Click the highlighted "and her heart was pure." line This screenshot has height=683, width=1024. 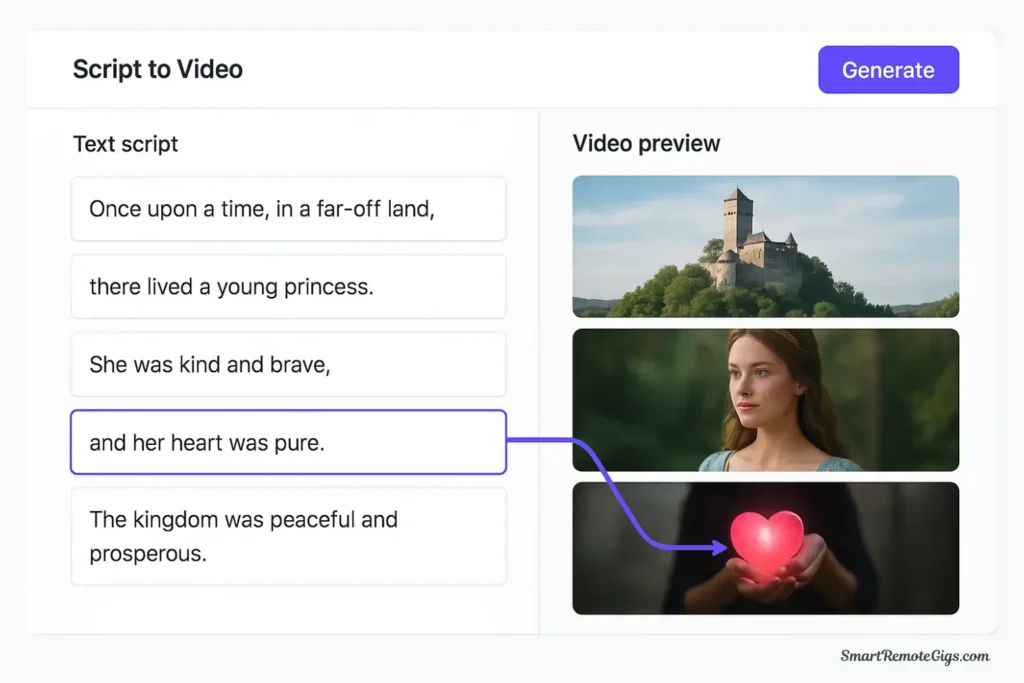tap(288, 442)
